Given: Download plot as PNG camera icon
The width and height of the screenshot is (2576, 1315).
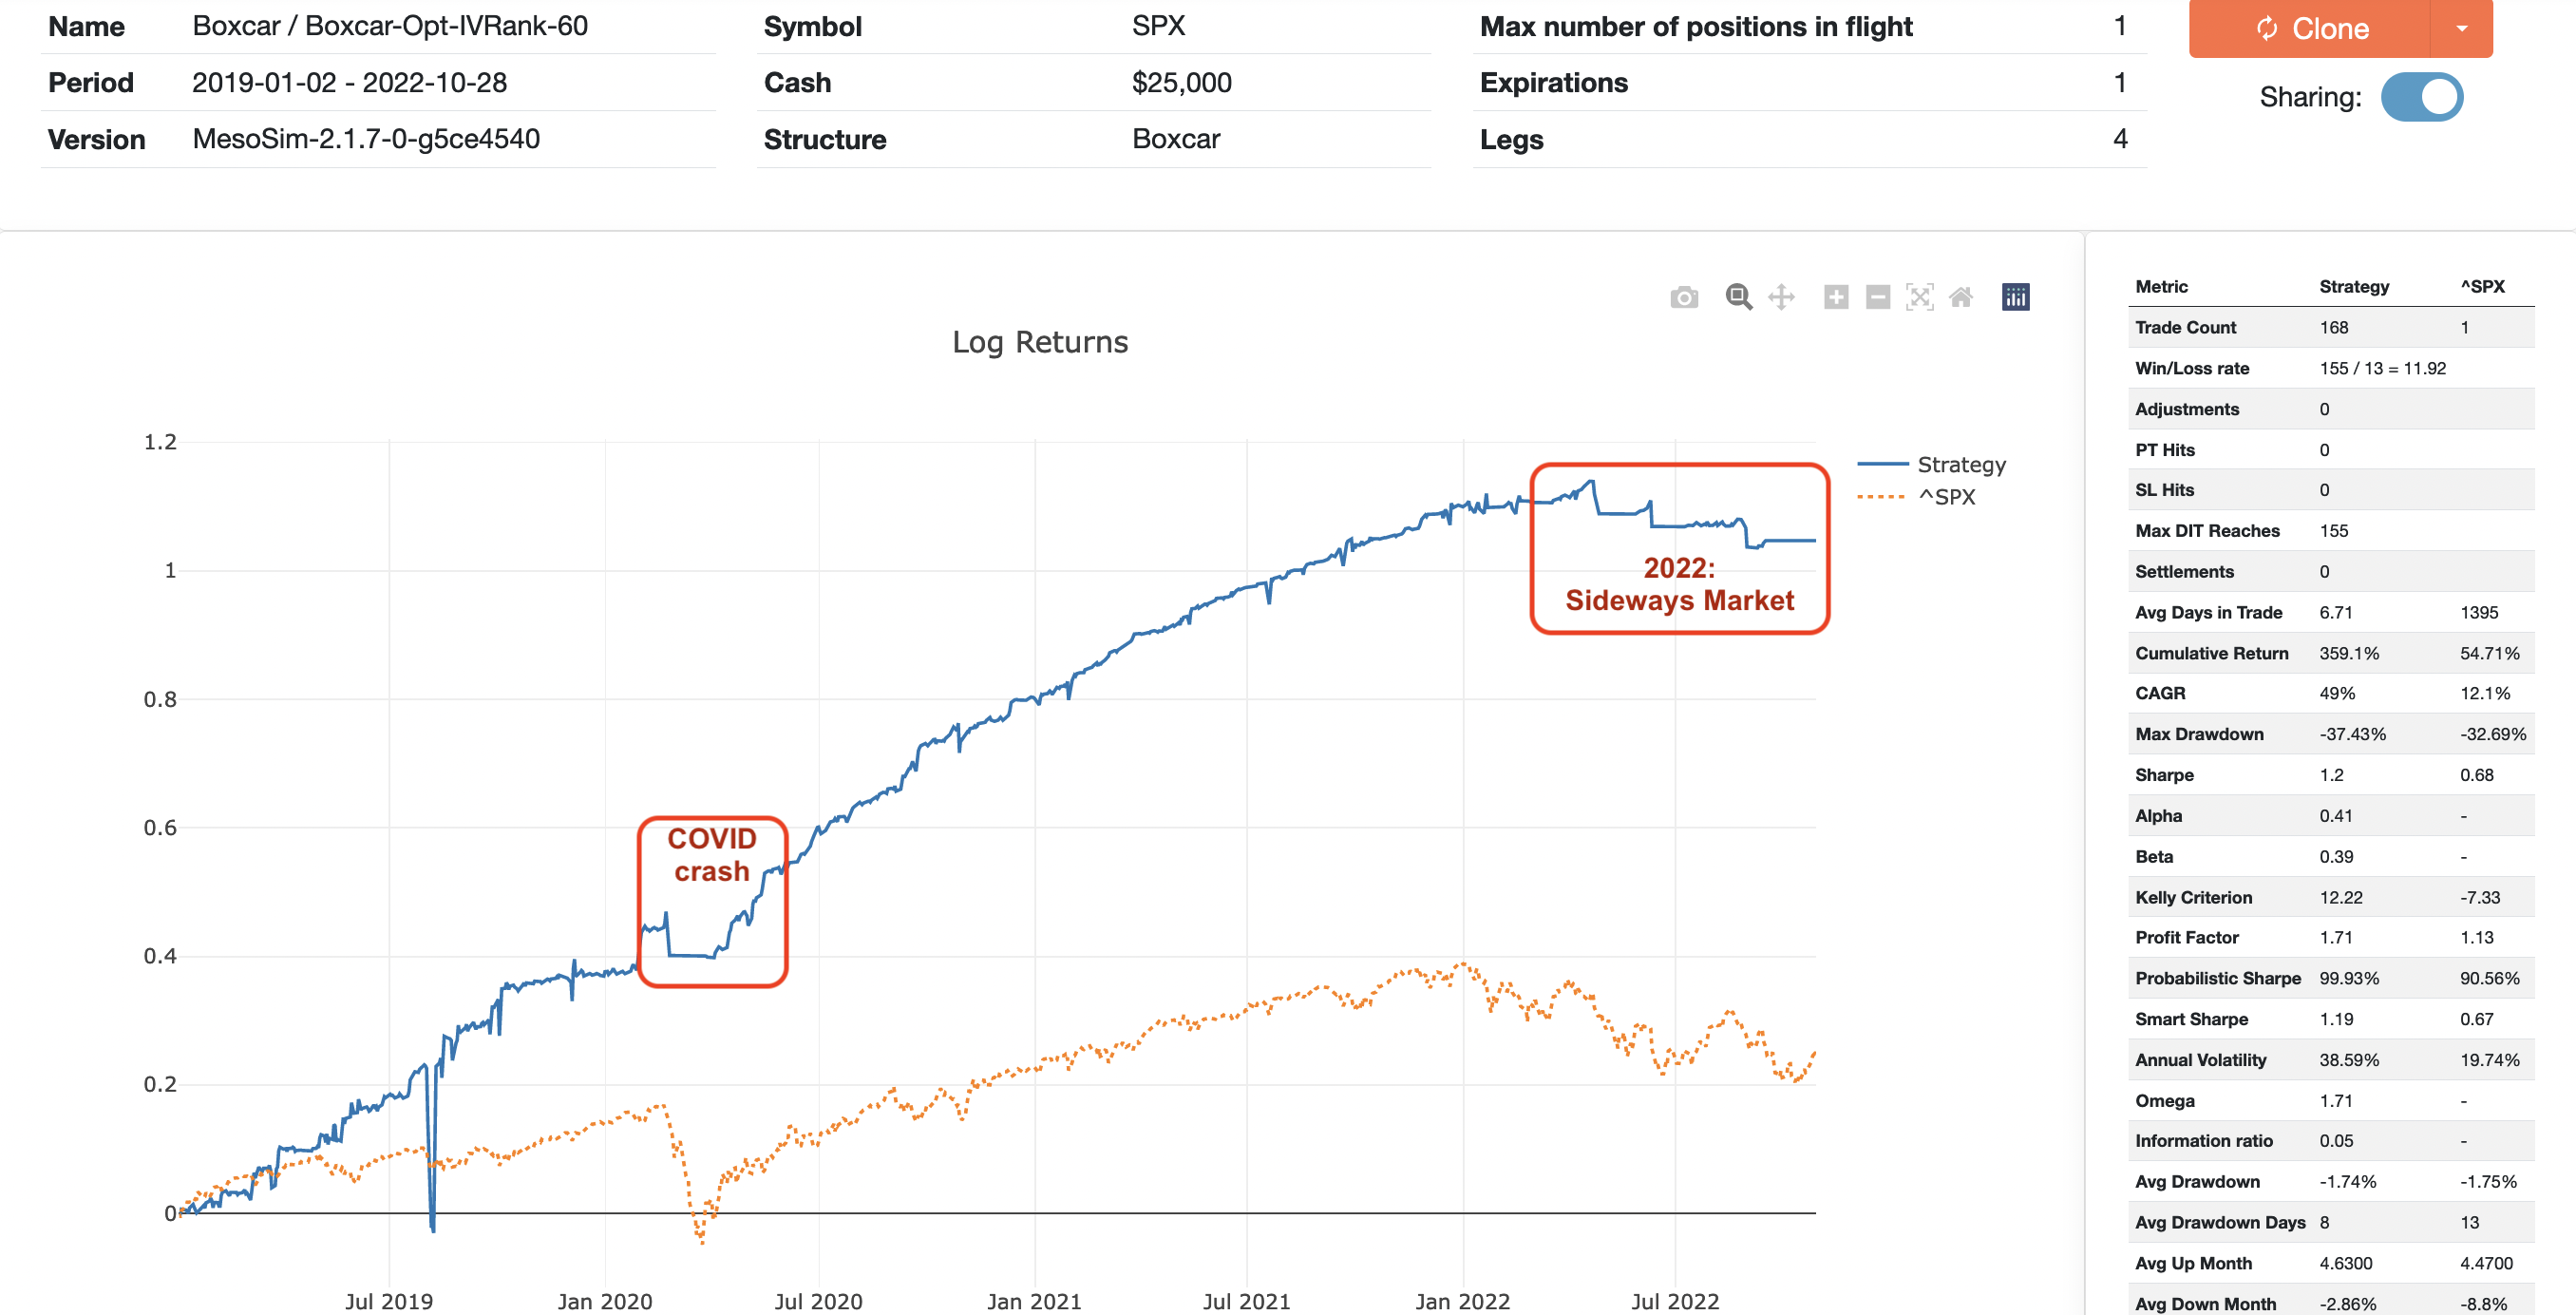Looking at the screenshot, I should 1684,297.
